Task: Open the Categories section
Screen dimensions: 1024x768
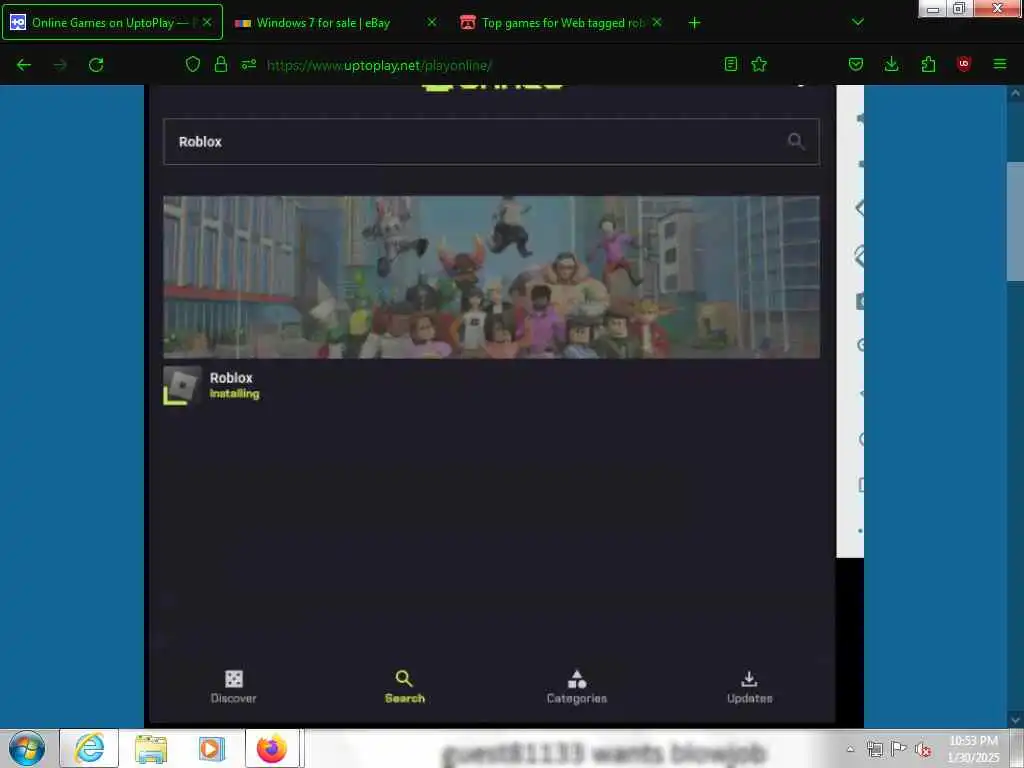Action: click(x=577, y=687)
